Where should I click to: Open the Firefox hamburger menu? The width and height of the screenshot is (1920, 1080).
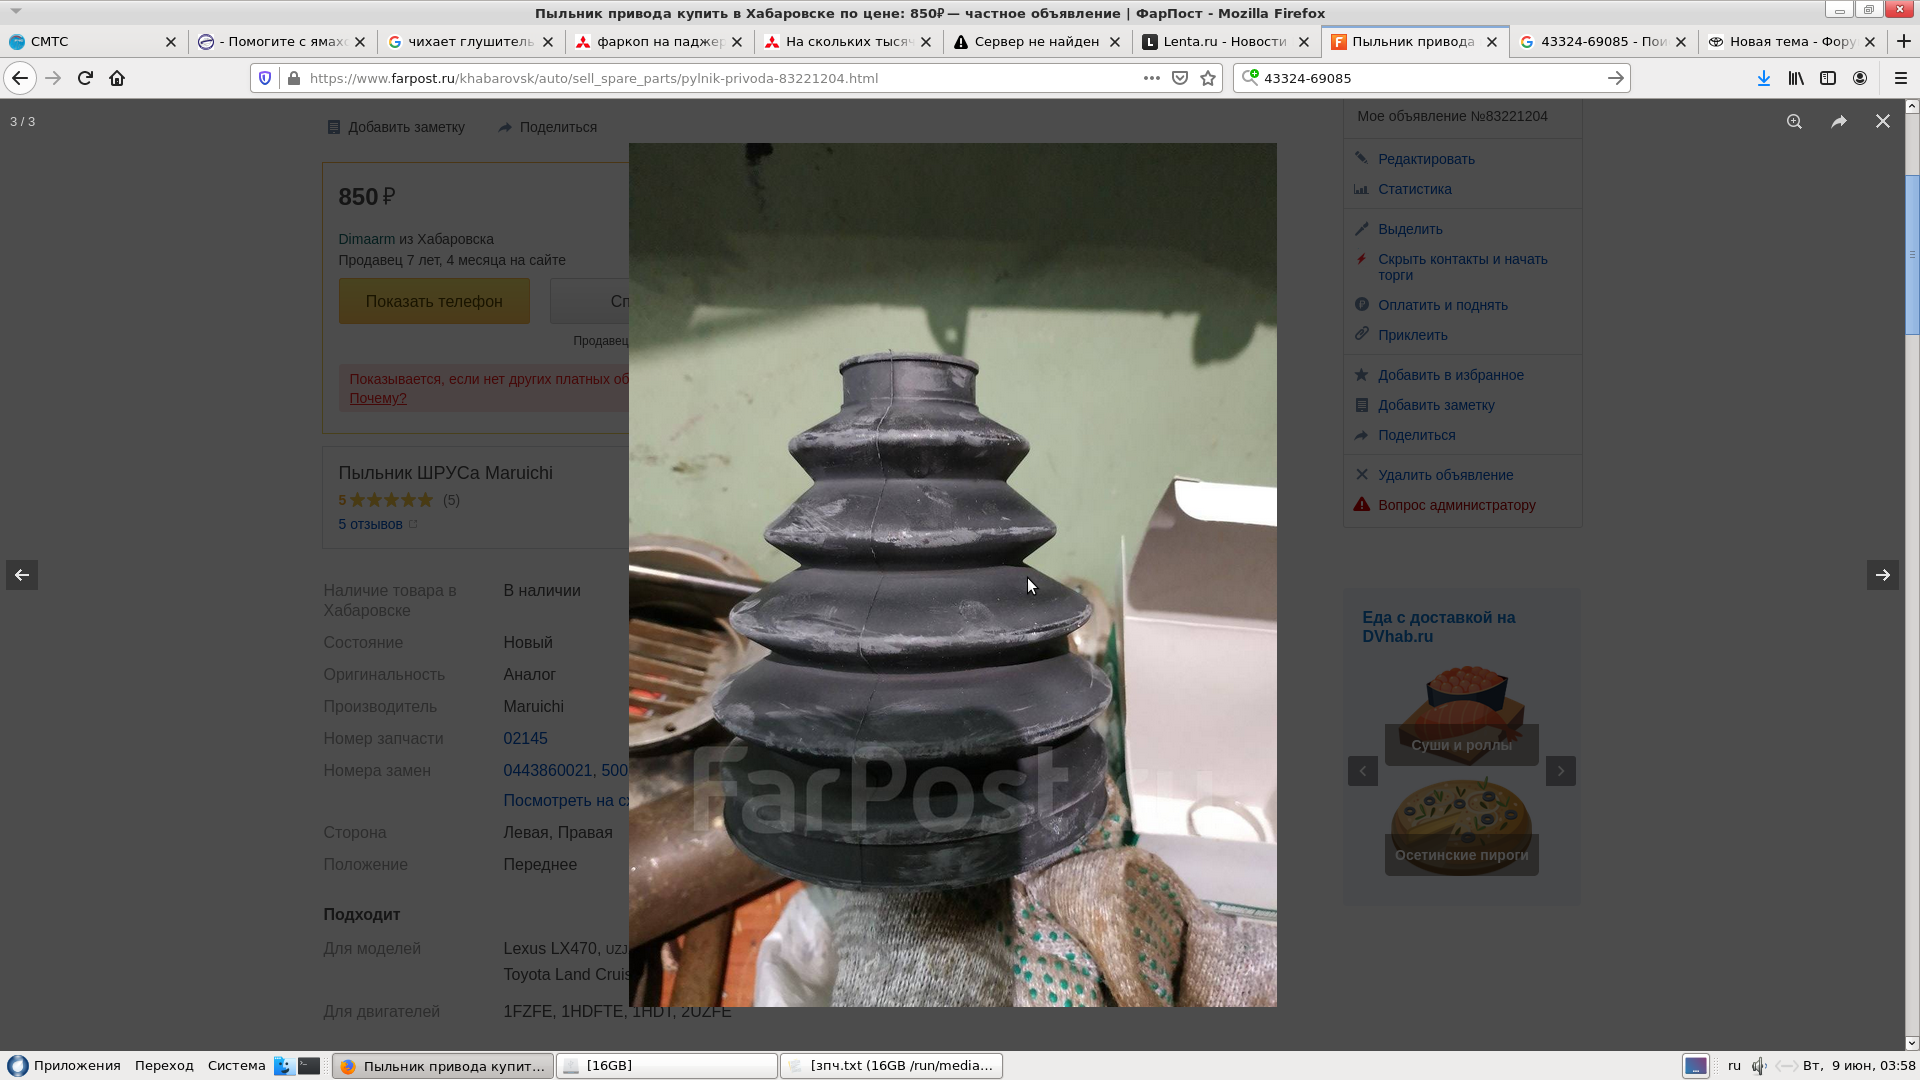click(1900, 78)
